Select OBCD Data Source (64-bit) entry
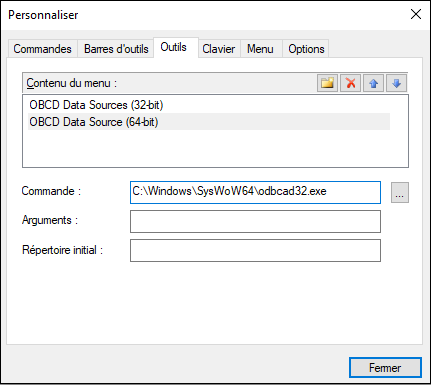The width and height of the screenshot is (431, 385). [209, 122]
